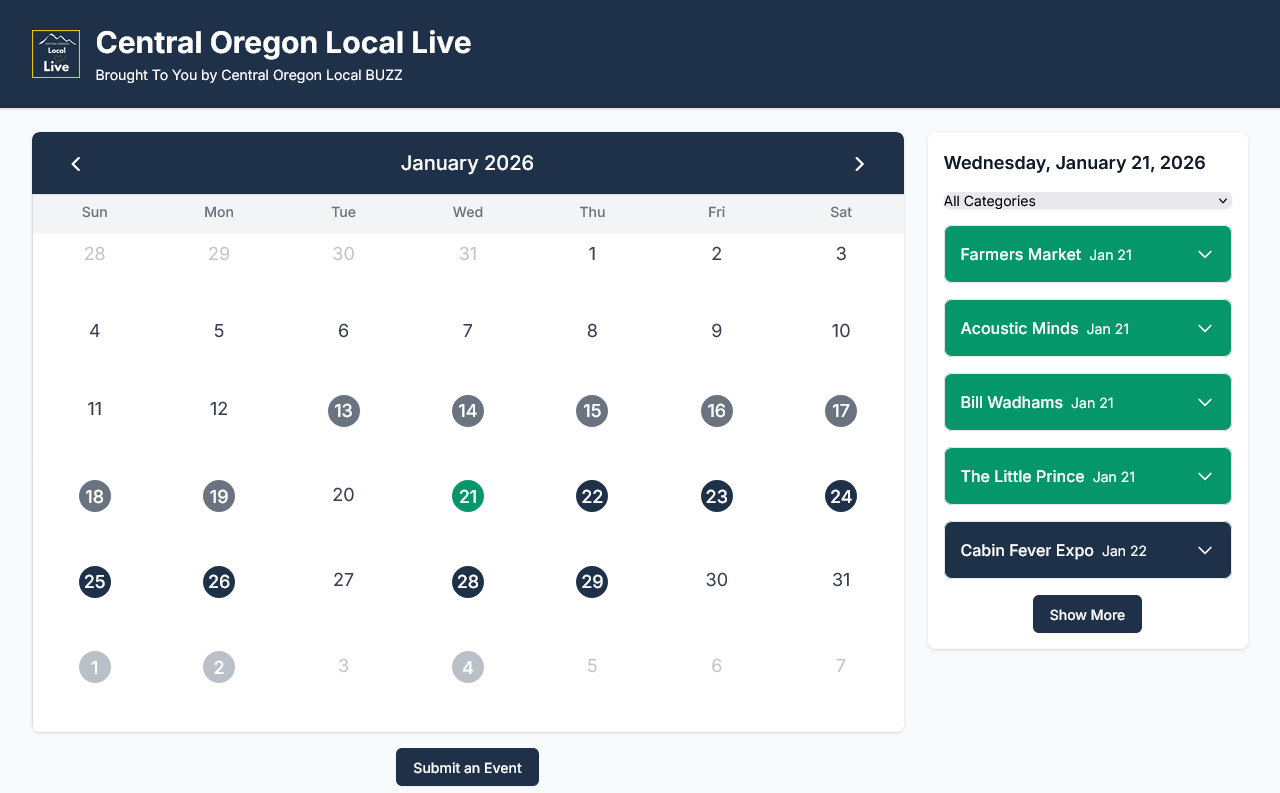
Task: Open the All Categories dropdown
Action: [x=1088, y=201]
